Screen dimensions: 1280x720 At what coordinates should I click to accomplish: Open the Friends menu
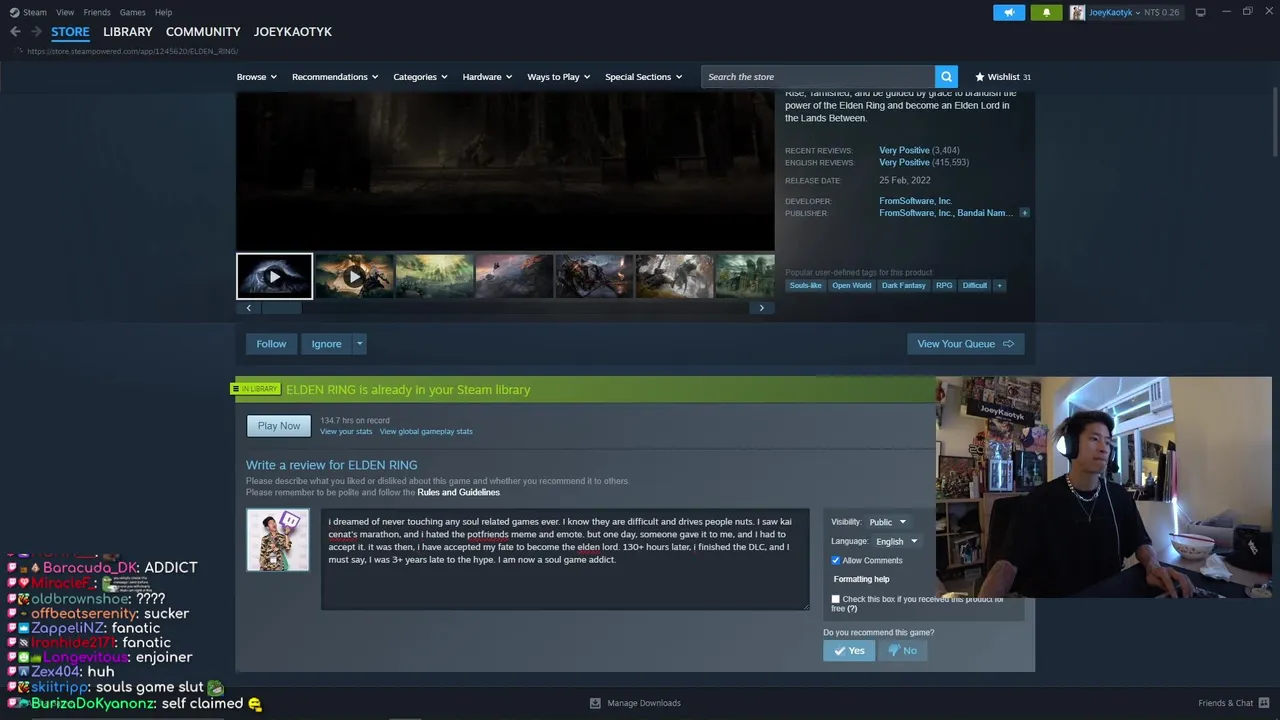(97, 12)
